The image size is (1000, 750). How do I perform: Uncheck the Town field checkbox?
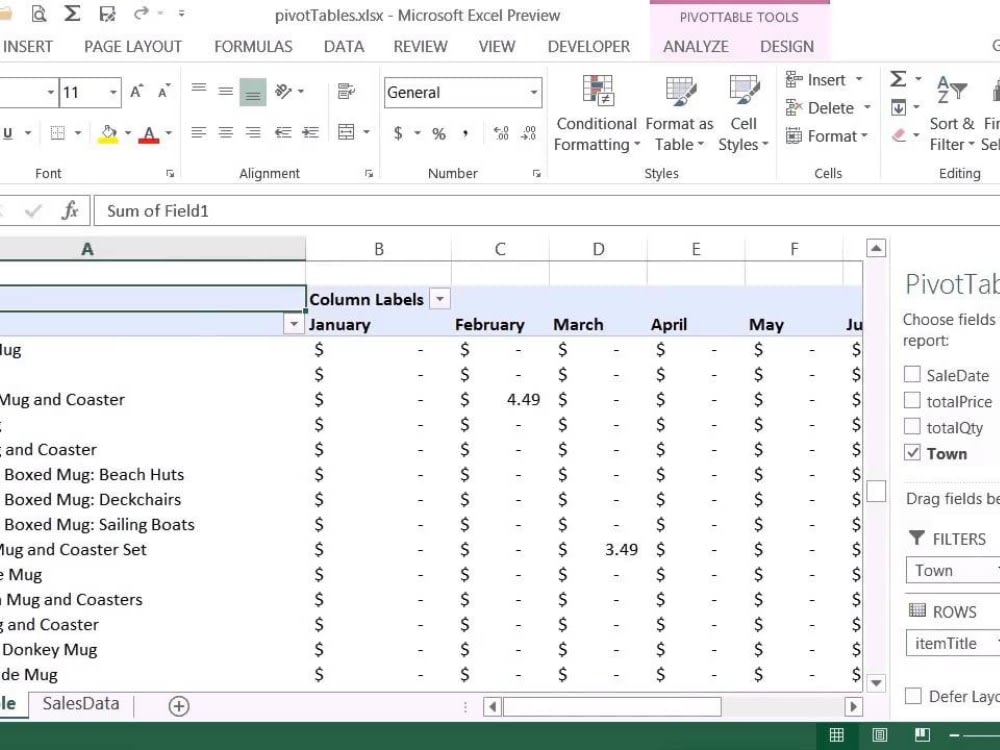click(x=912, y=453)
